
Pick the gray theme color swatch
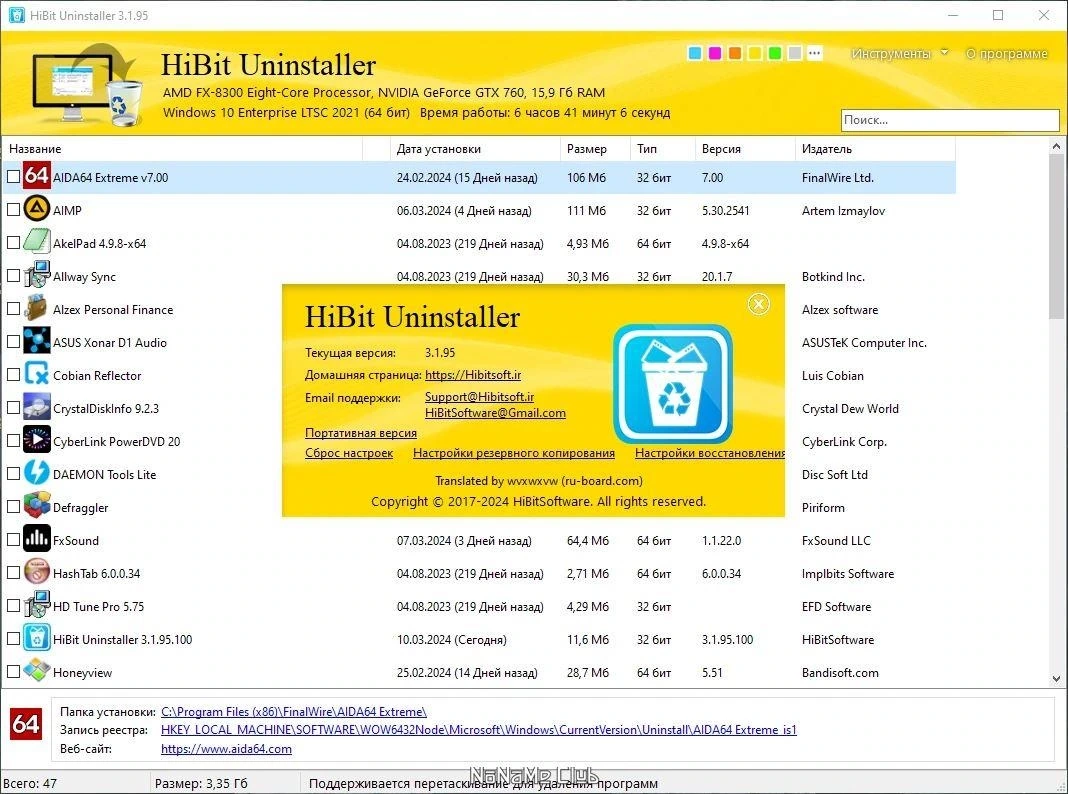(x=794, y=53)
